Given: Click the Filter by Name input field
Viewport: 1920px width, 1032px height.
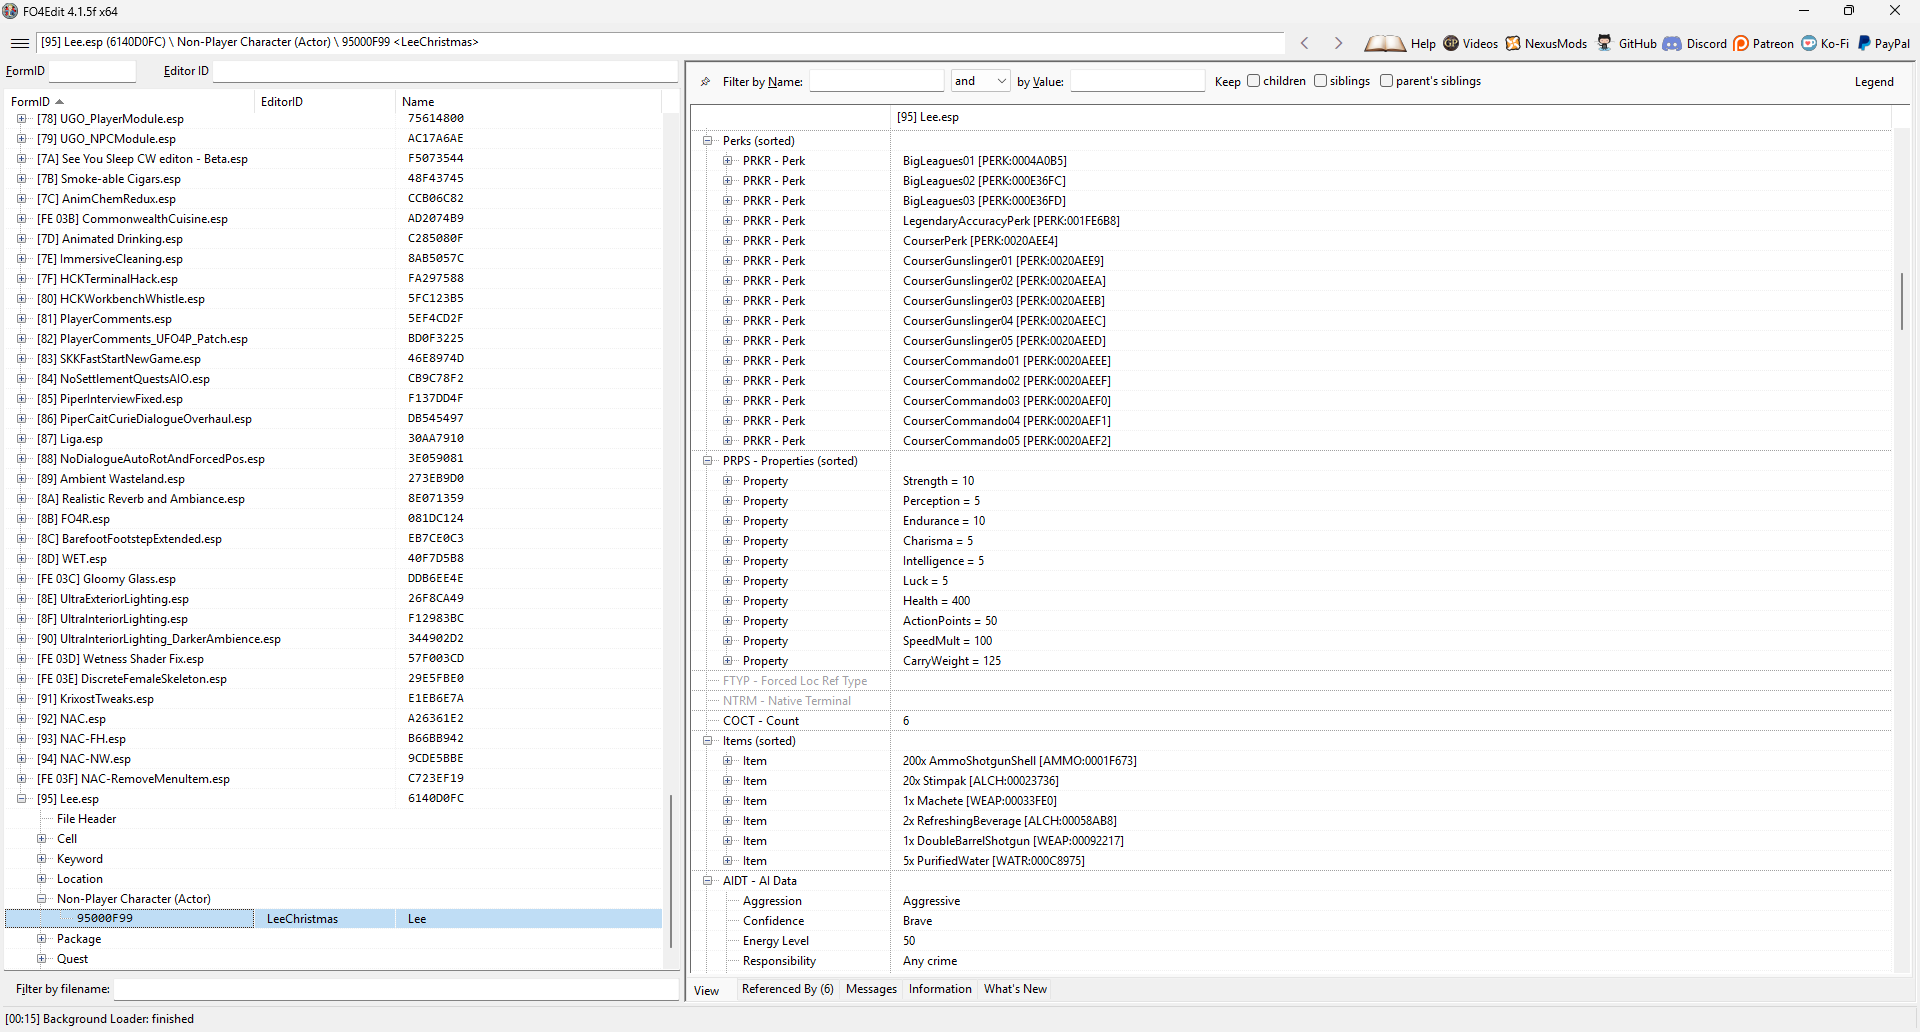Looking at the screenshot, I should (876, 81).
